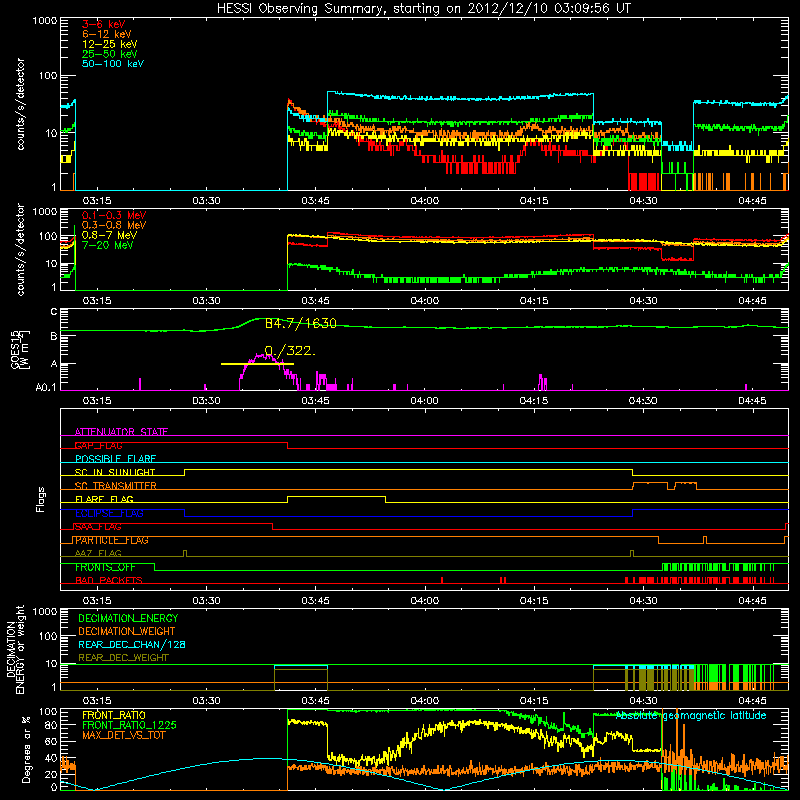Select the DECIMATION_ENERGY legend label
This screenshot has width=800, height=800.
128,618
